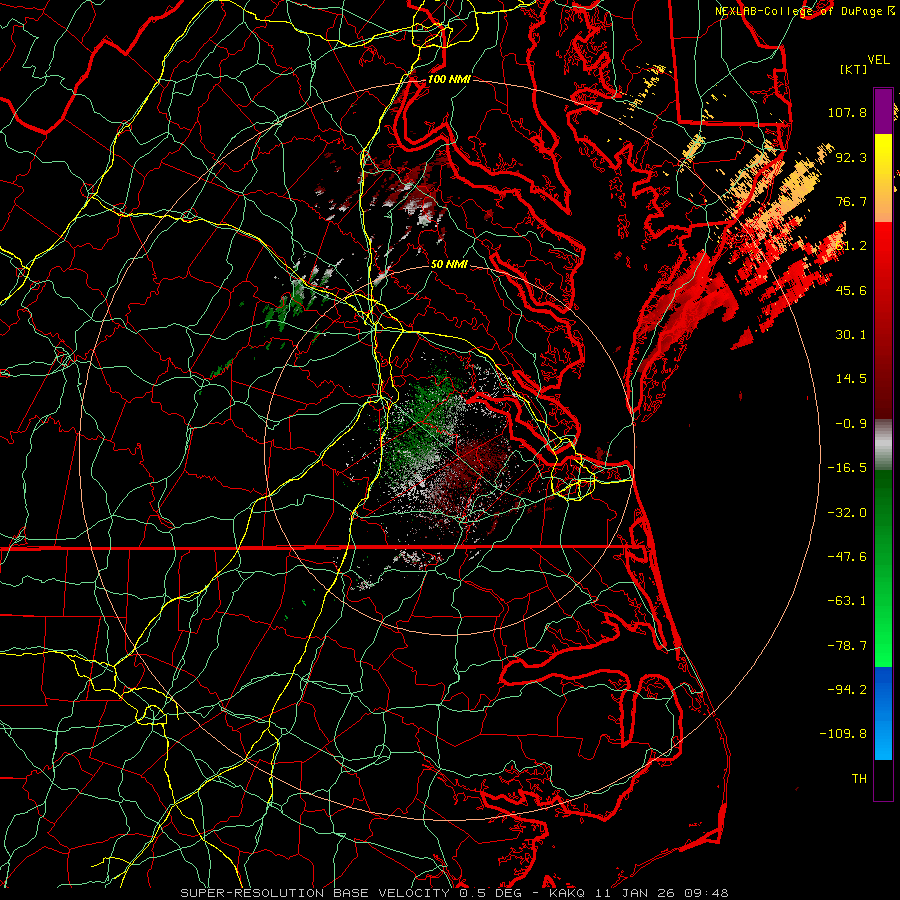Click the -63.1 velocity scale value
The width and height of the screenshot is (900, 900).
pos(847,601)
